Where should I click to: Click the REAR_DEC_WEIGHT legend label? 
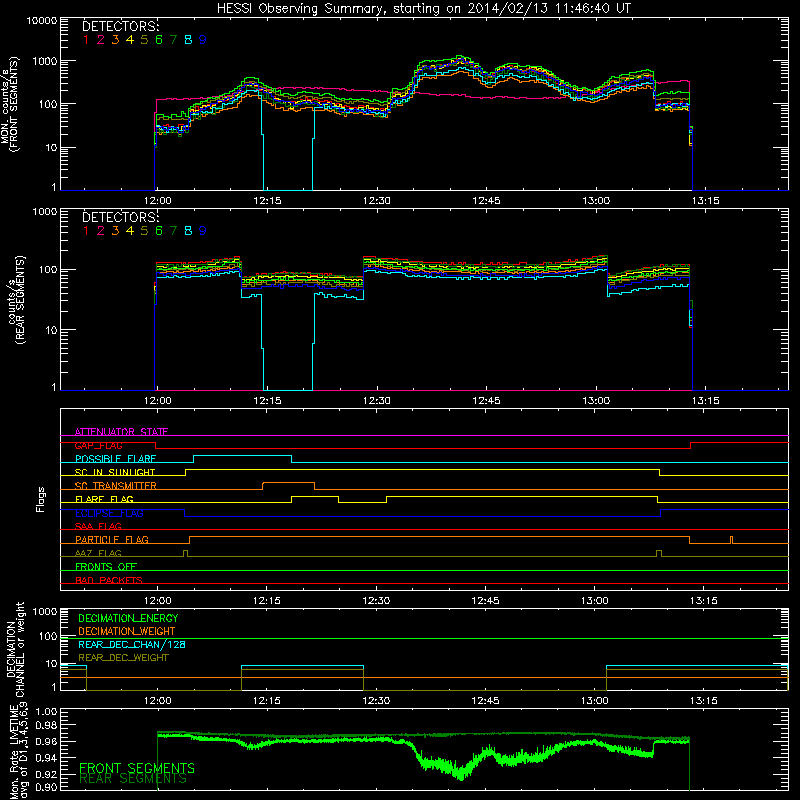[123, 658]
